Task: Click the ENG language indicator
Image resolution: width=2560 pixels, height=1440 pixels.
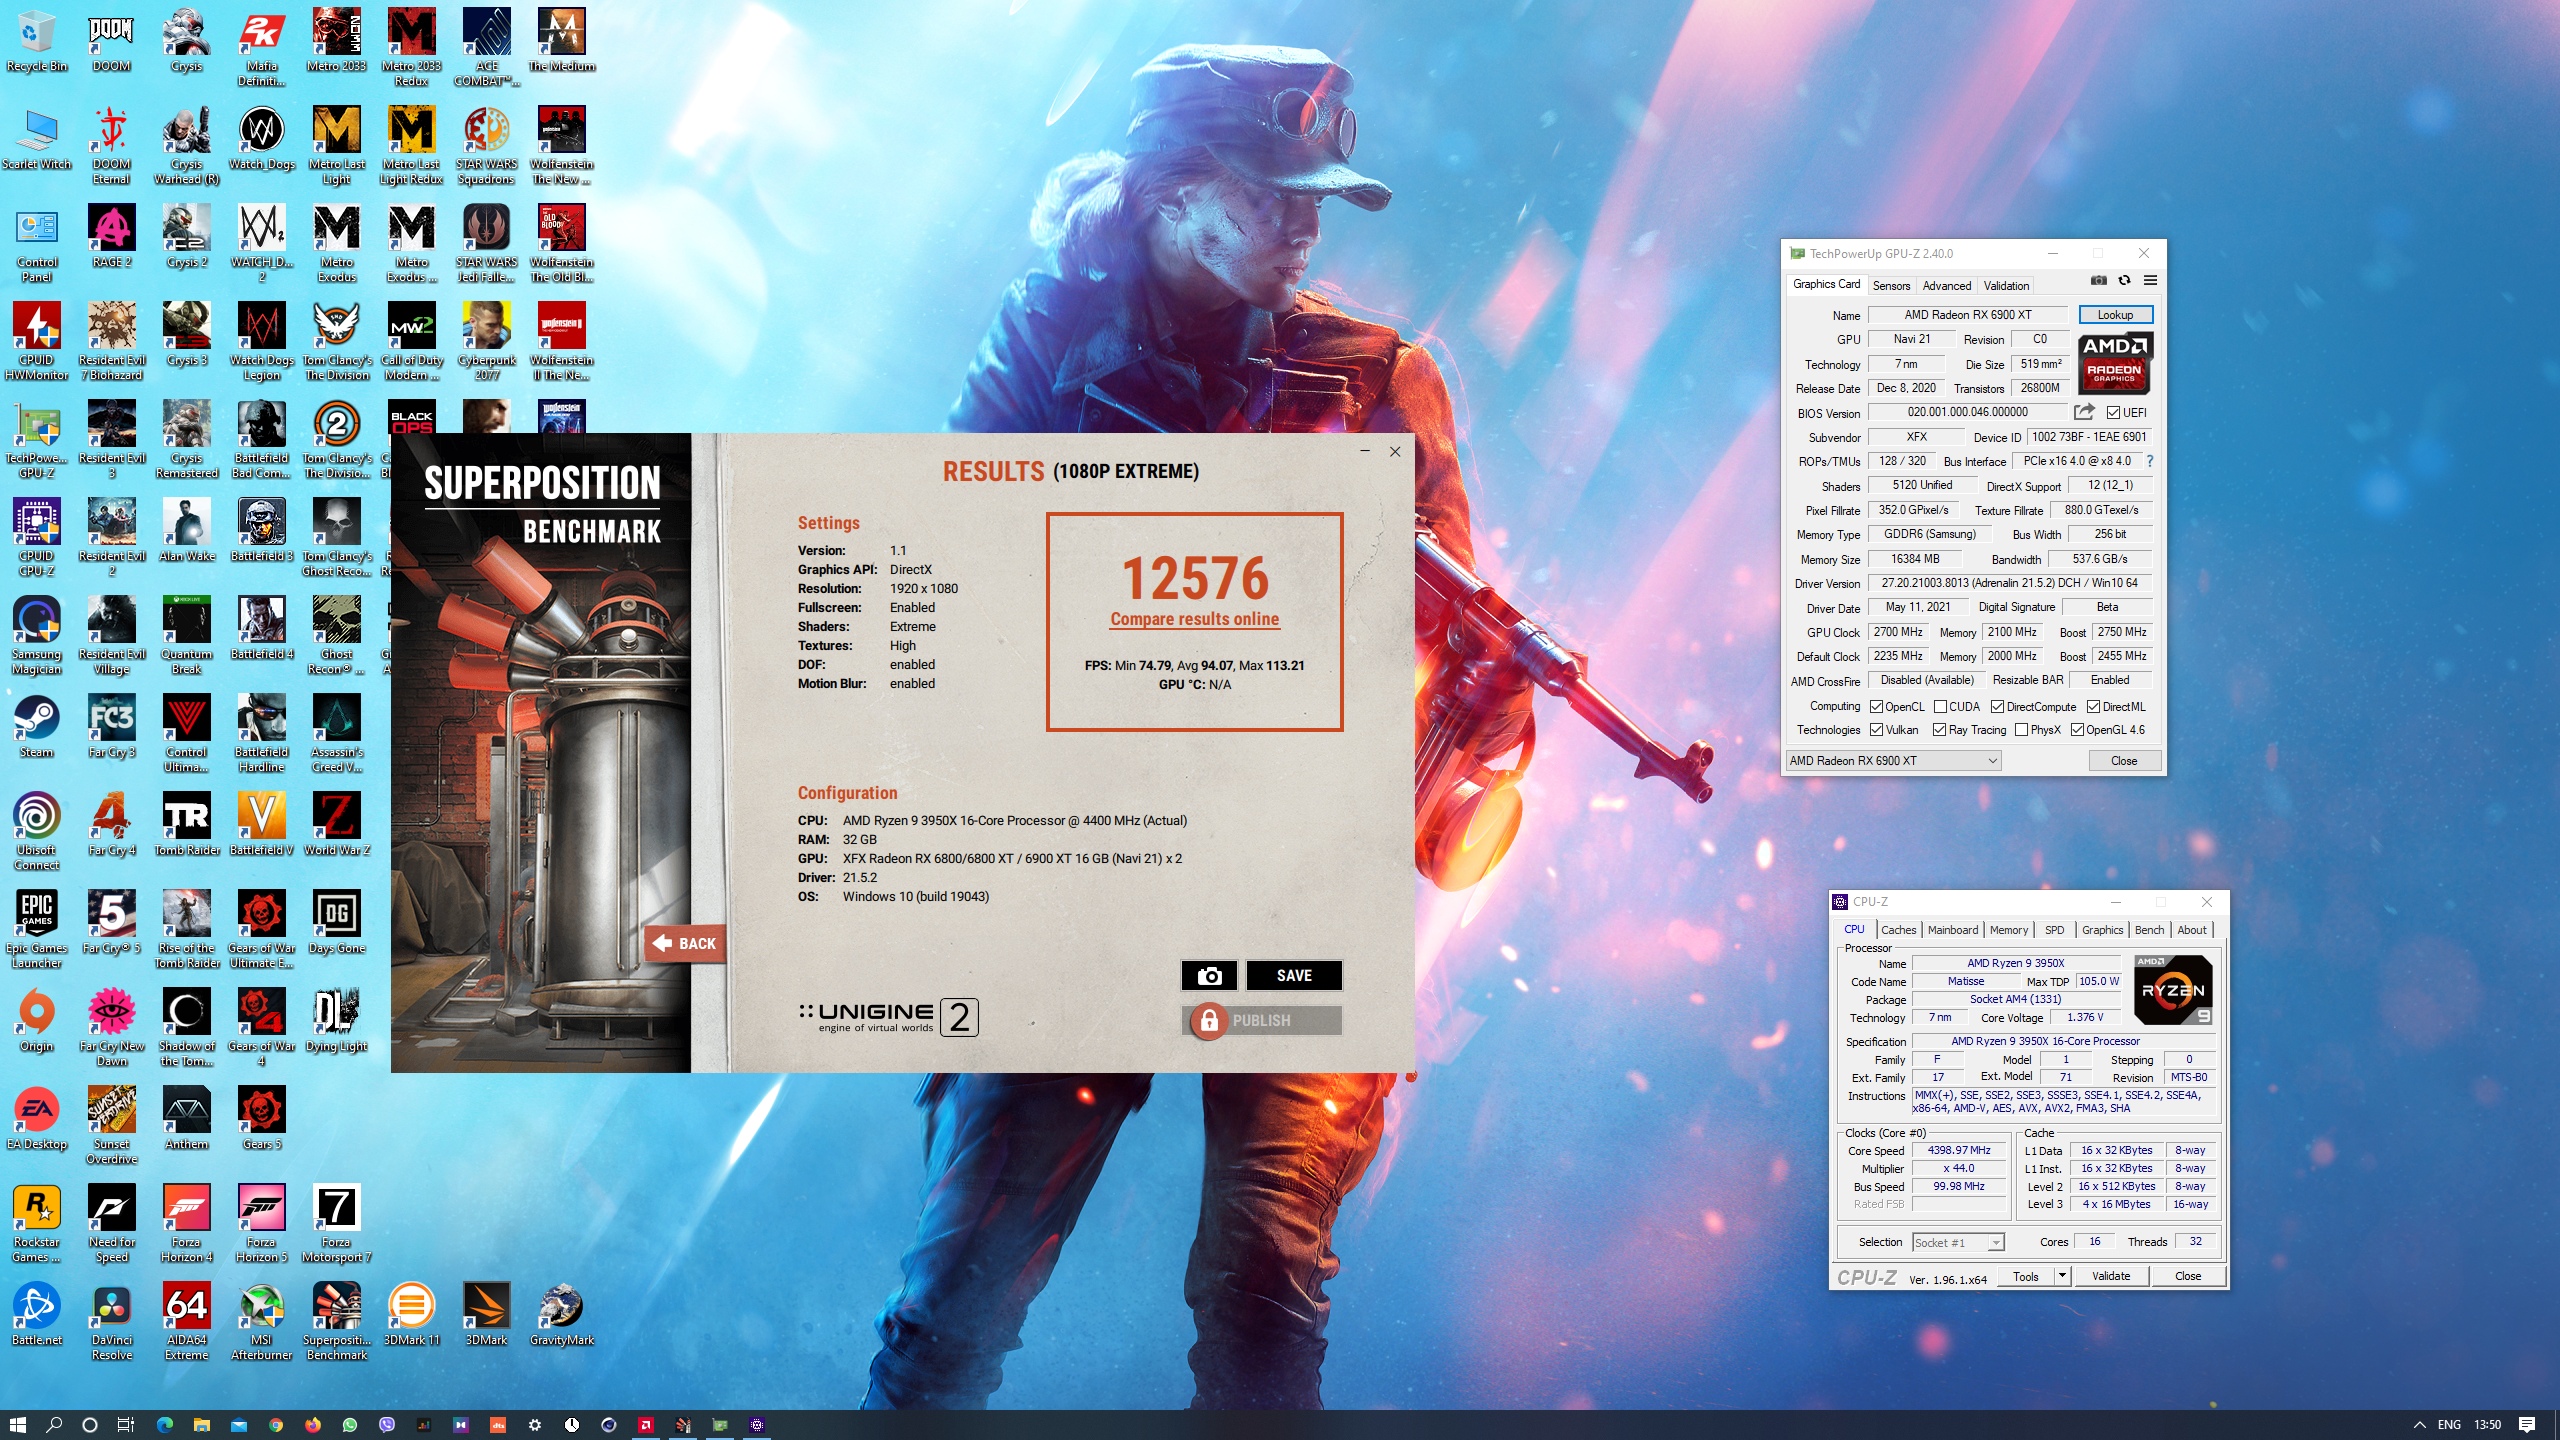Action: (2449, 1424)
